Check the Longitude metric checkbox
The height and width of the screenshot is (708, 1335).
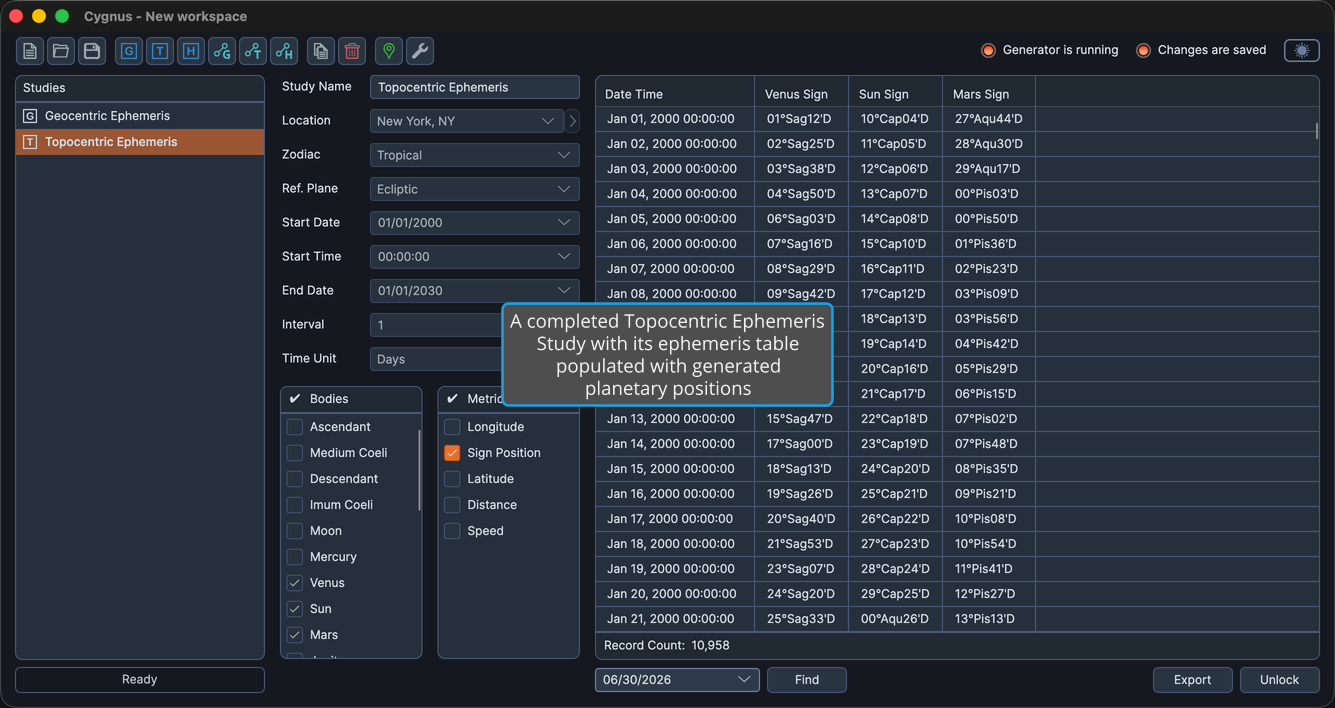pyautogui.click(x=452, y=427)
